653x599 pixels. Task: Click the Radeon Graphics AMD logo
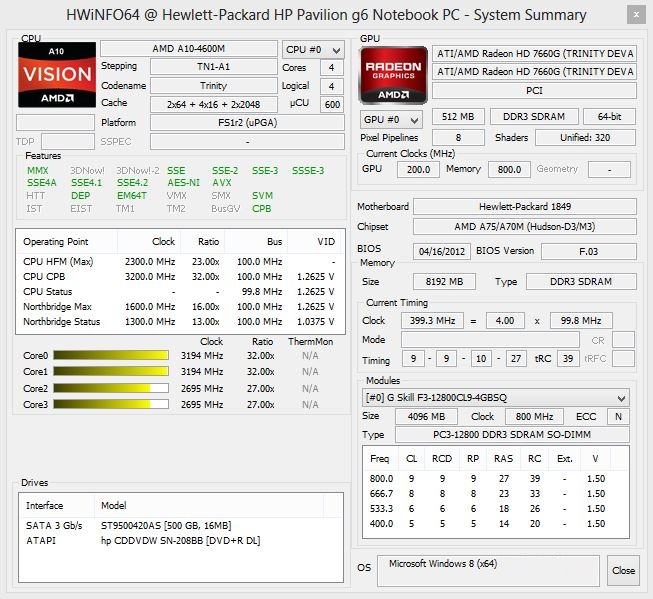[x=393, y=75]
